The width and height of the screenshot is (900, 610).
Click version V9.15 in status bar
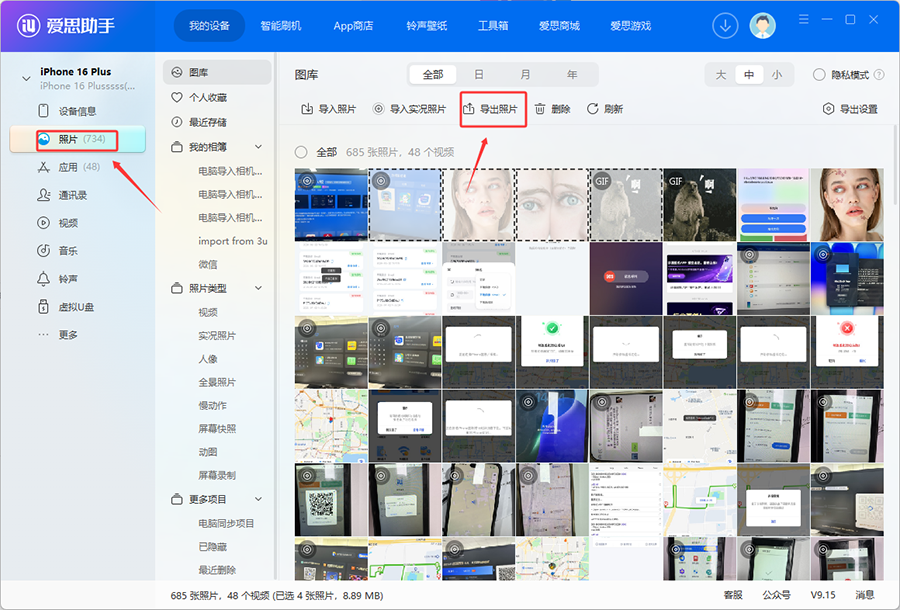pos(823,595)
